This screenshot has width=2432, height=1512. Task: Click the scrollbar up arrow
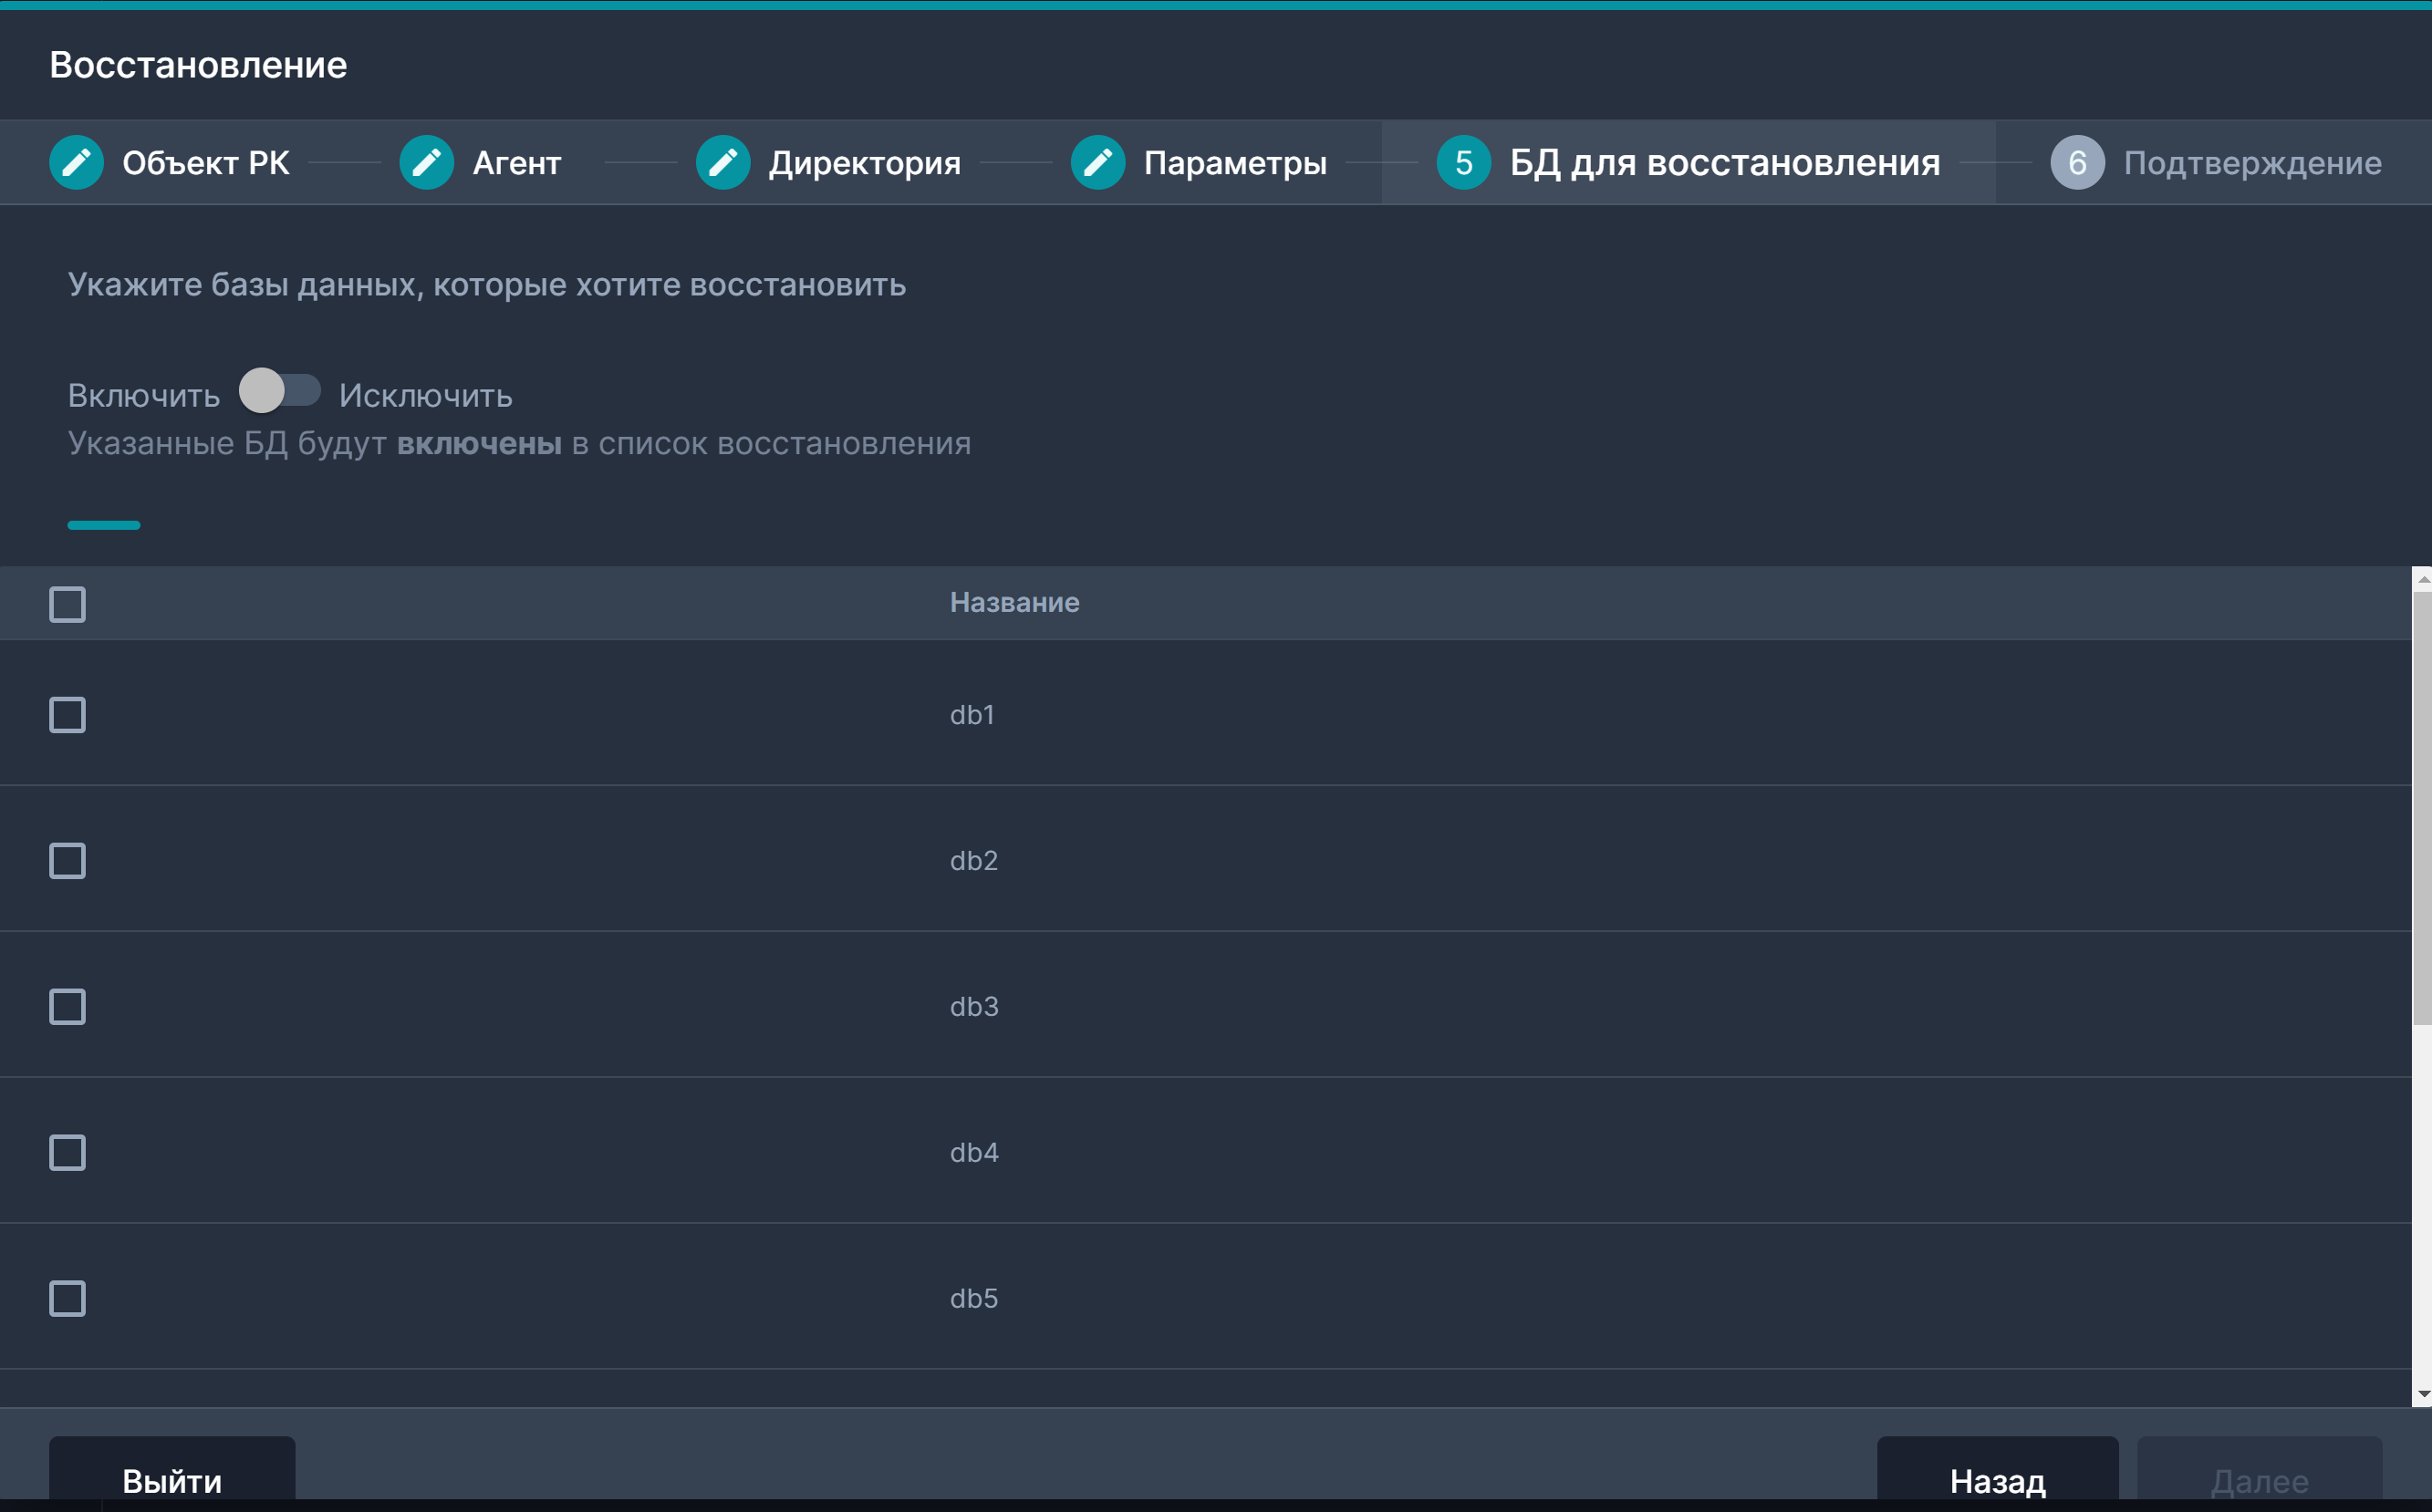point(2422,579)
